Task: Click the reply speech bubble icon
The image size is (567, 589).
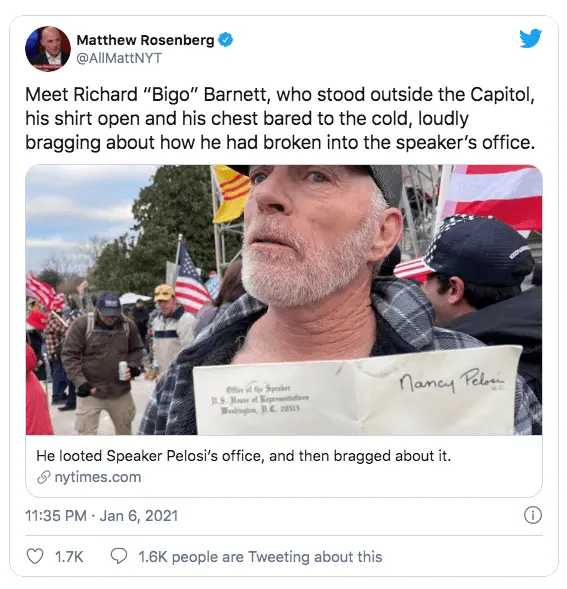Action: click(x=119, y=556)
